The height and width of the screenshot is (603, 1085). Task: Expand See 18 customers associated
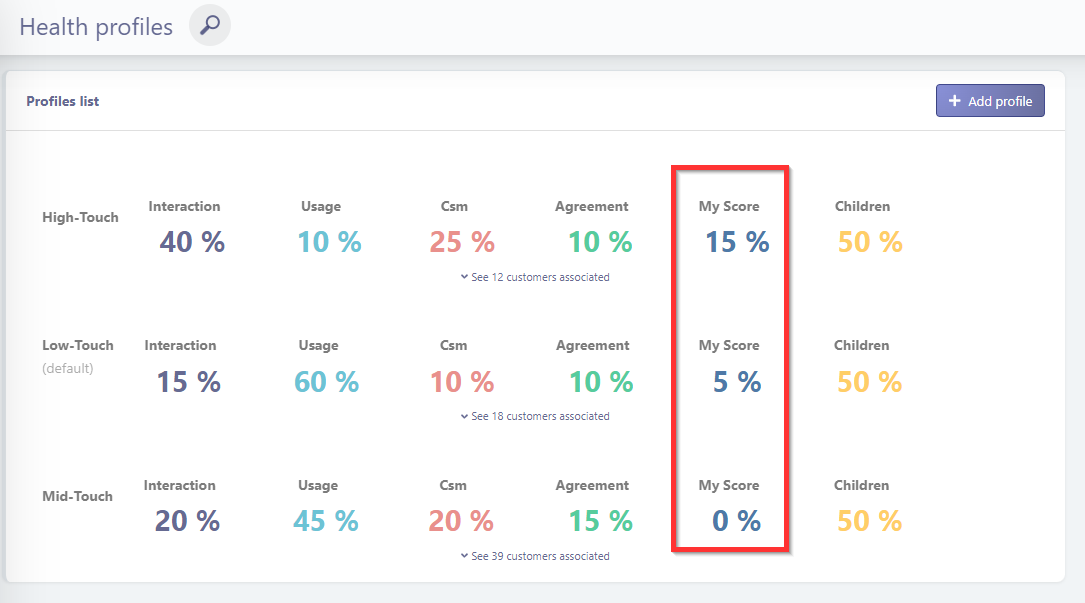[535, 416]
